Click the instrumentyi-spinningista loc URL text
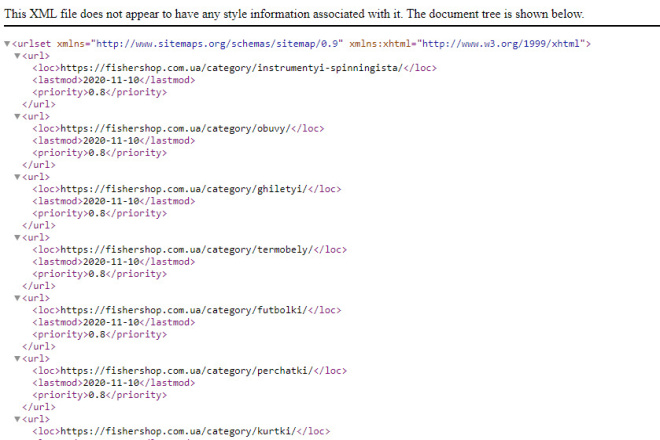Screen dimensions: 660x440 click(232, 68)
